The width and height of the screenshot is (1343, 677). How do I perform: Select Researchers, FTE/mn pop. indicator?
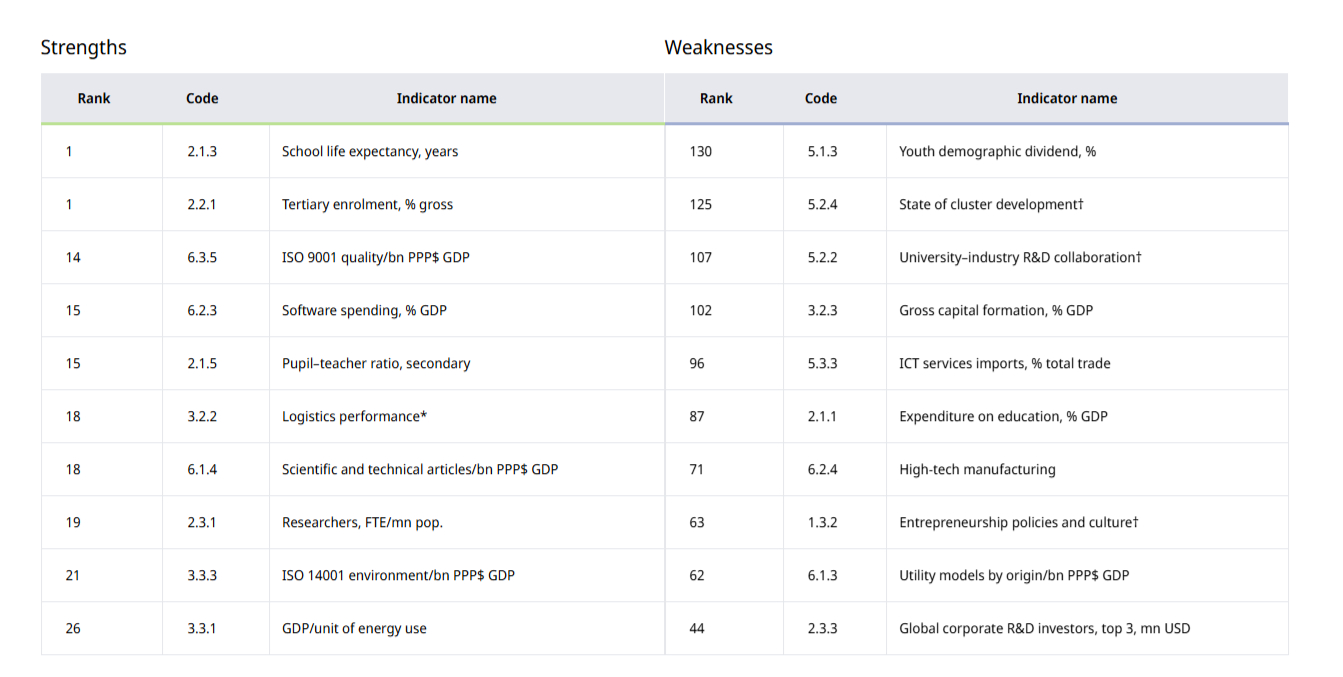click(x=362, y=523)
